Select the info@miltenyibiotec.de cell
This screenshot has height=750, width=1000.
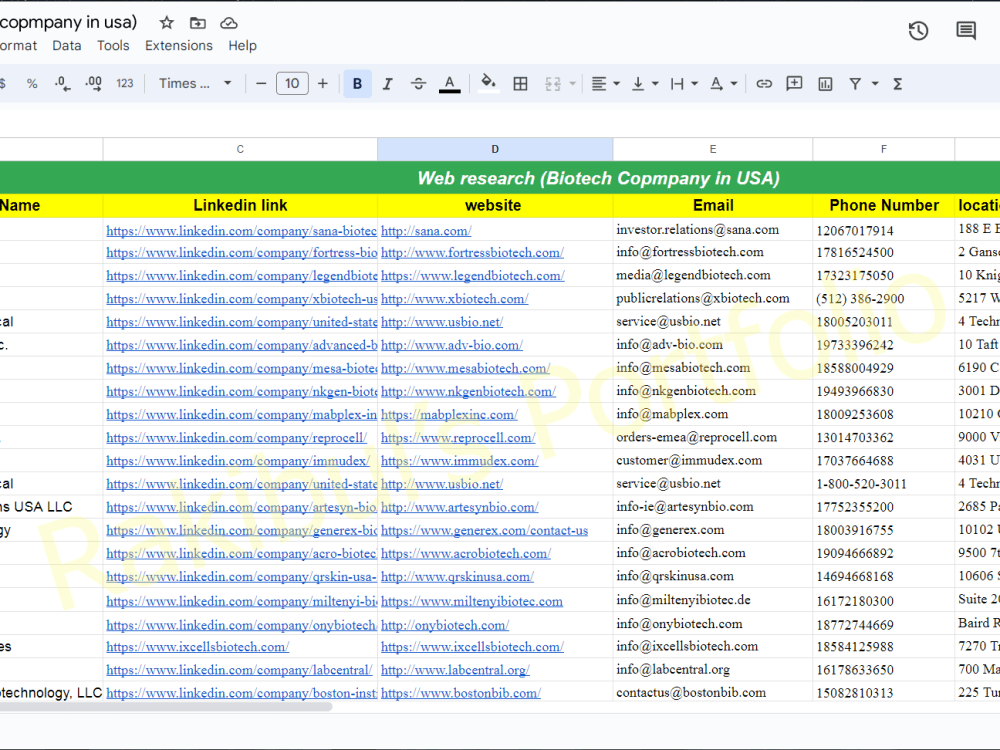pyautogui.click(x=713, y=600)
